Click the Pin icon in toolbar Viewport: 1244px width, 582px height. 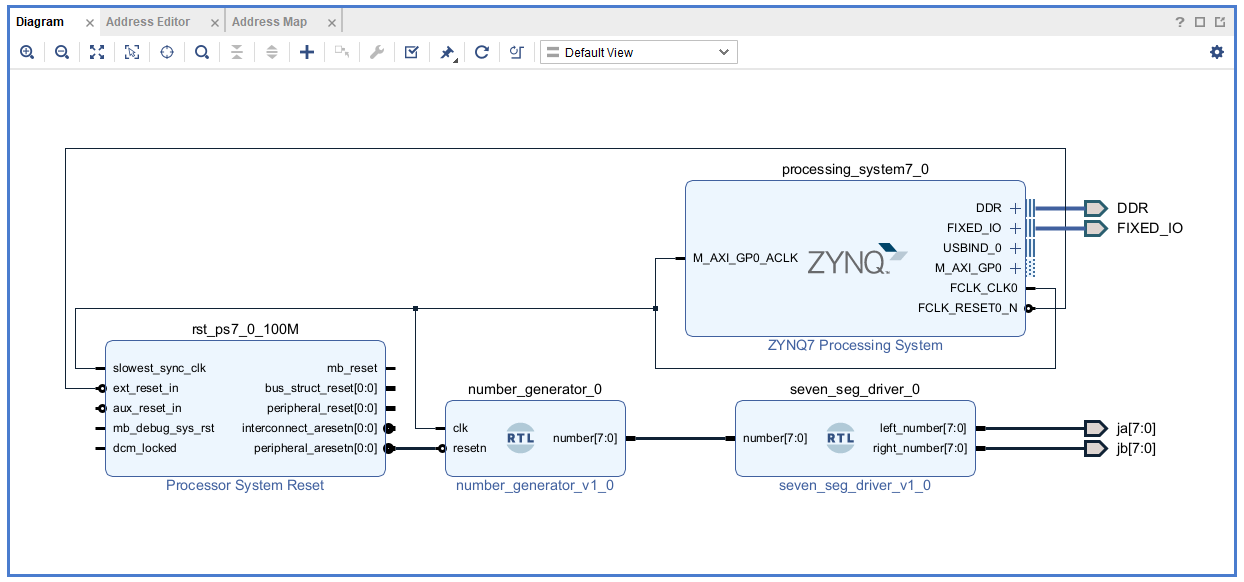447,52
